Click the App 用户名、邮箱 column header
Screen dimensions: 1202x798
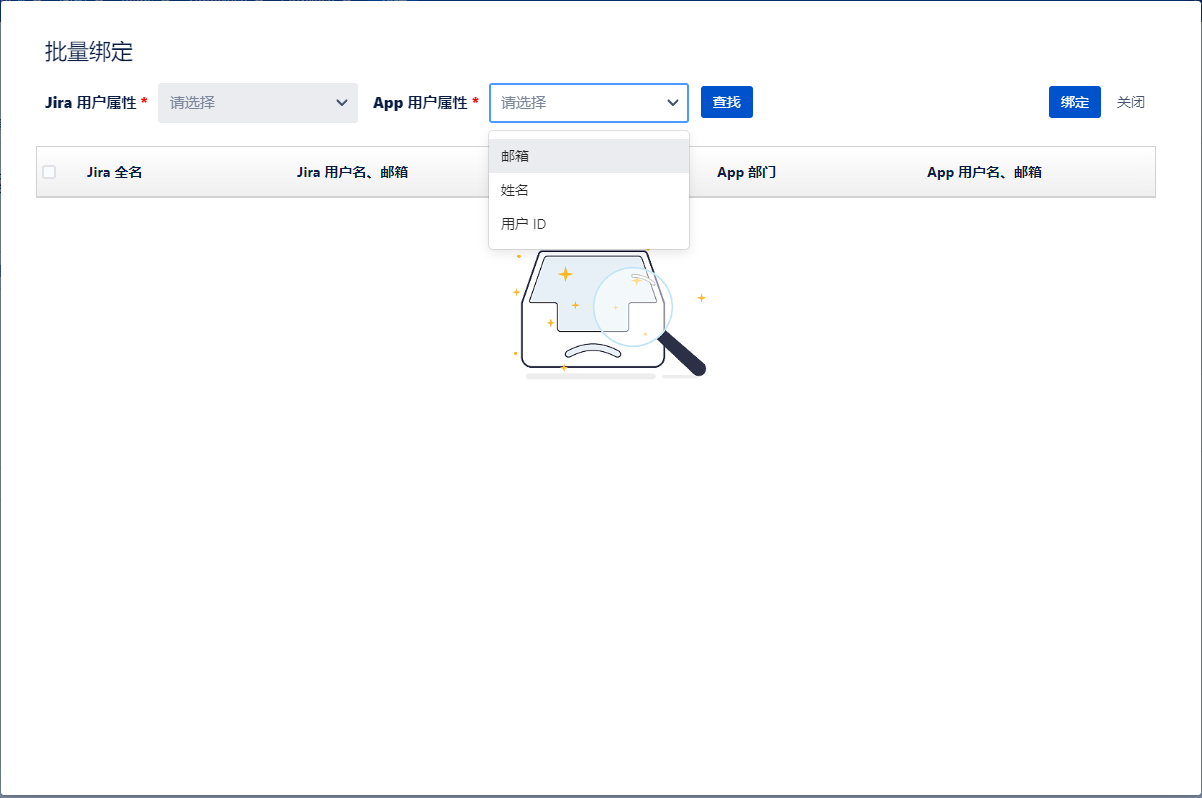click(x=984, y=172)
